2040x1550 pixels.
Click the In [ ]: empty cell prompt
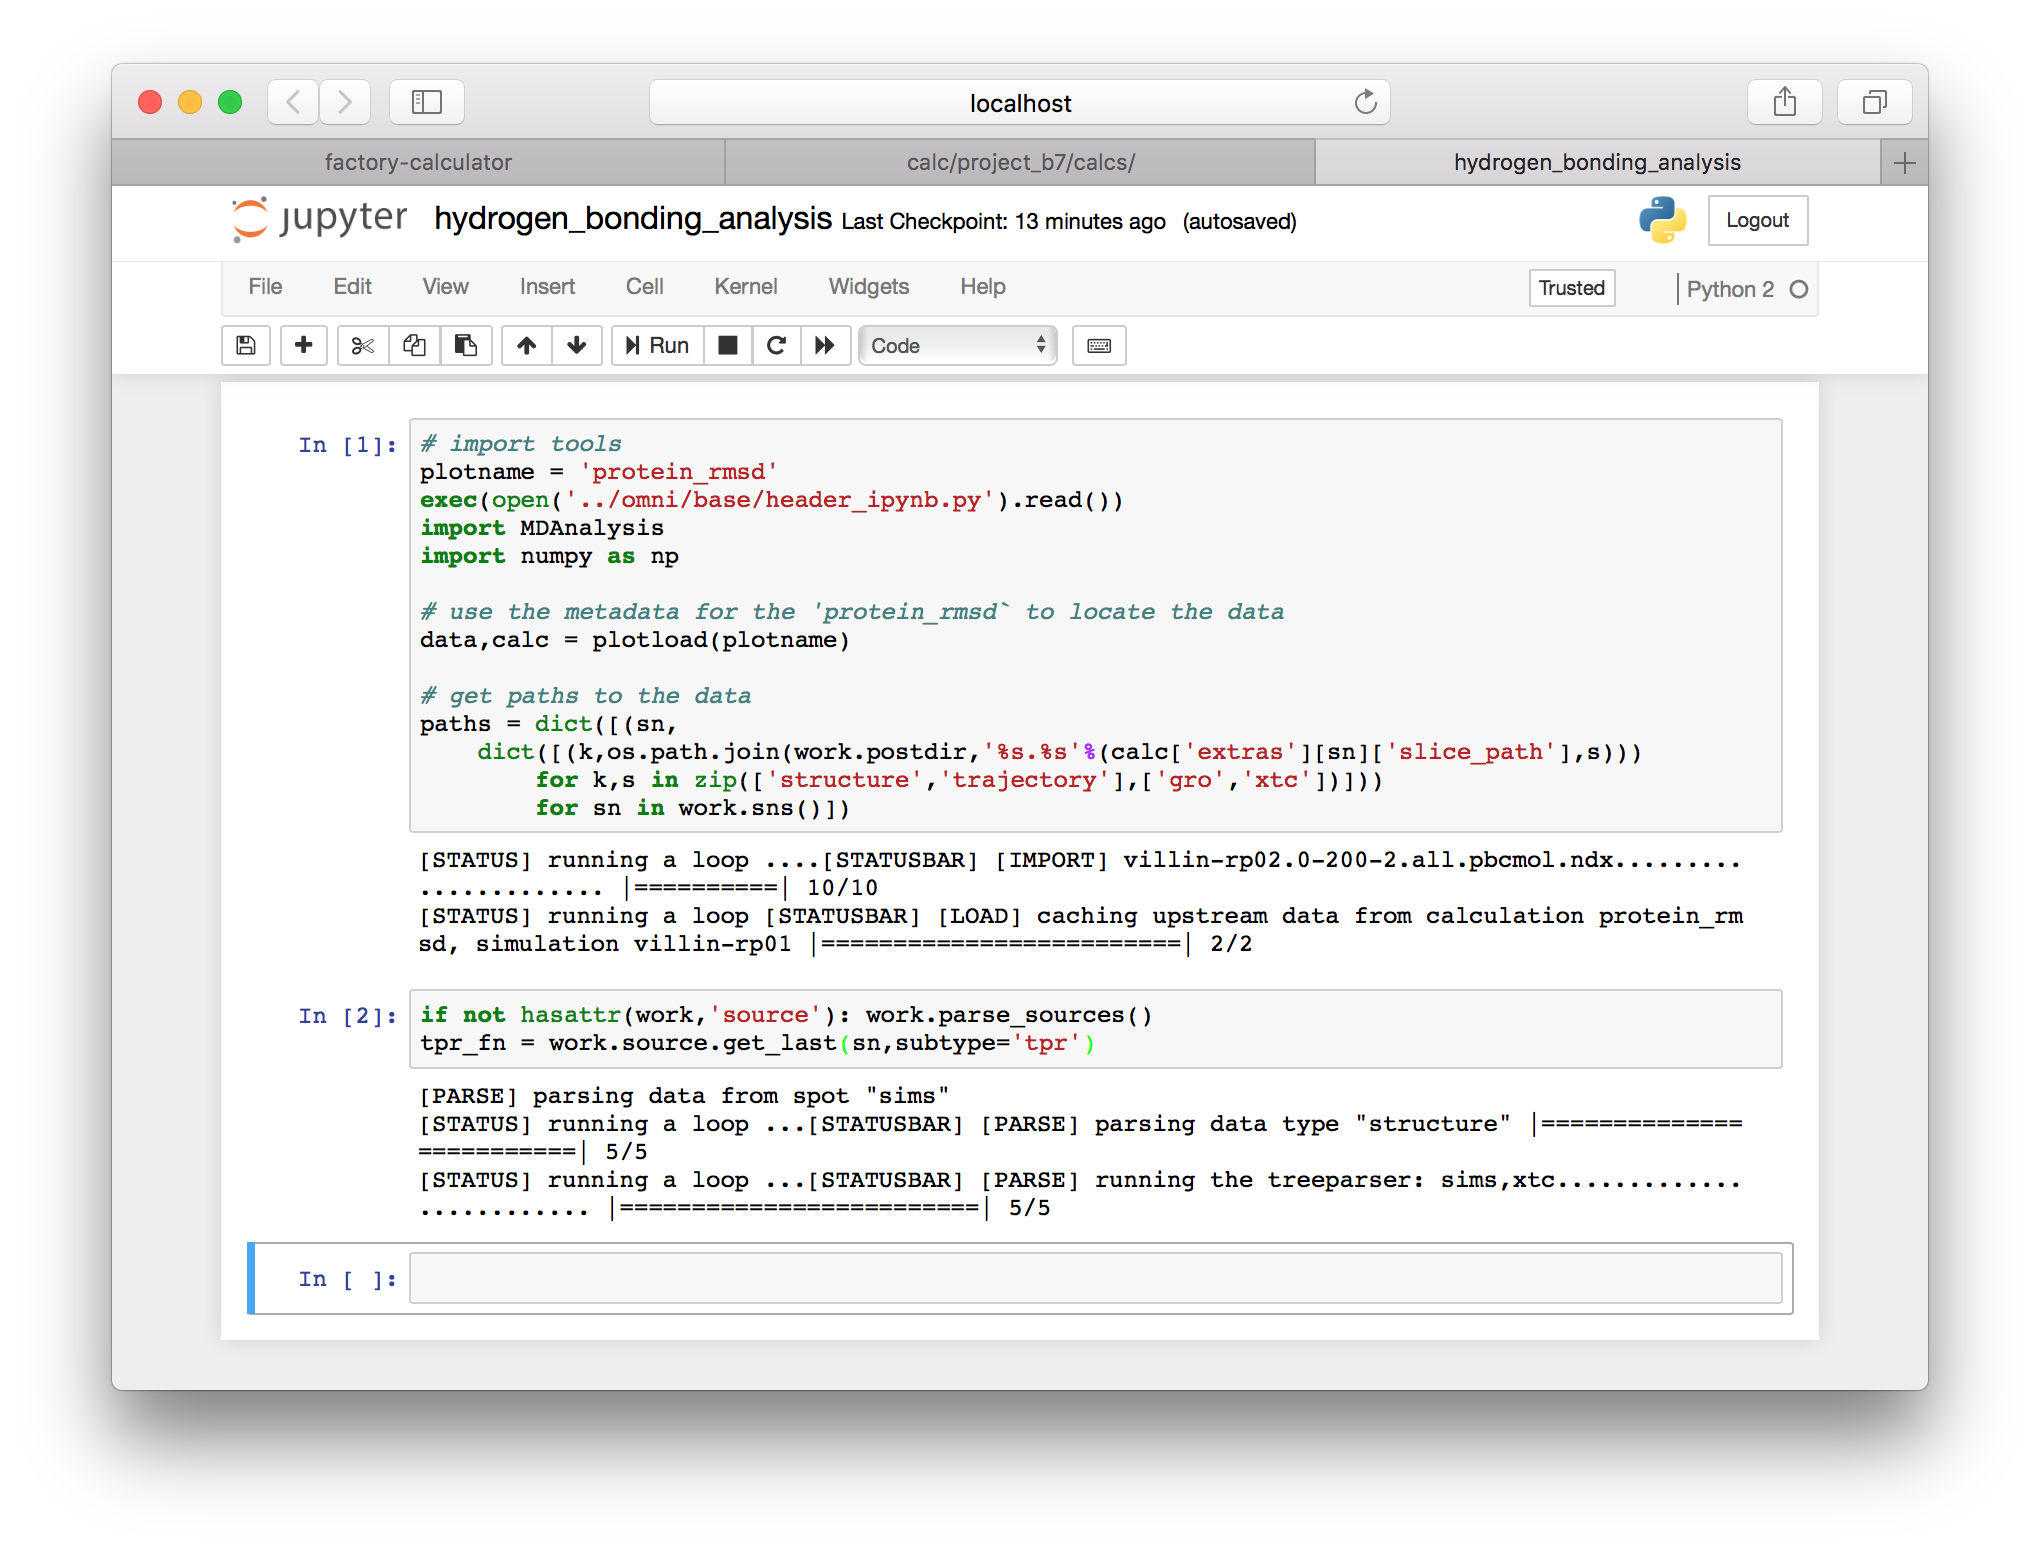pos(347,1279)
